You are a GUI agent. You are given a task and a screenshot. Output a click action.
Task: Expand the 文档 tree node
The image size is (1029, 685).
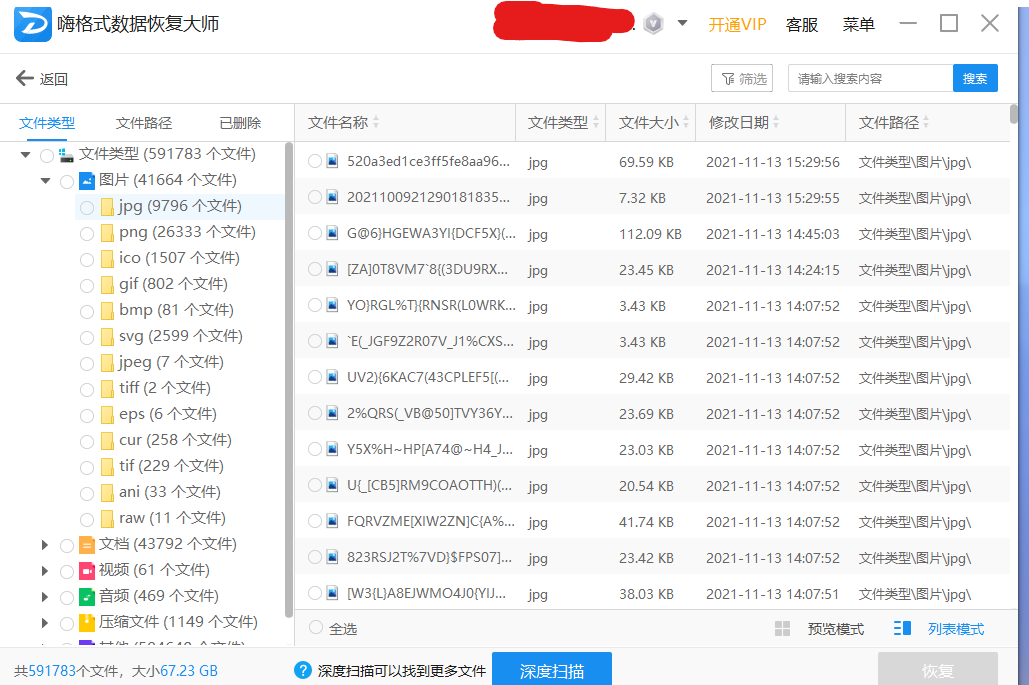45,545
